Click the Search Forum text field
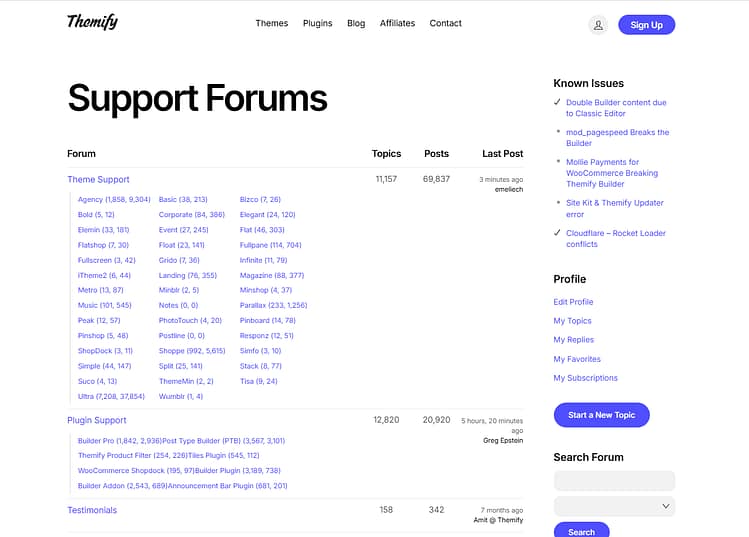The image size is (749, 537). point(614,481)
